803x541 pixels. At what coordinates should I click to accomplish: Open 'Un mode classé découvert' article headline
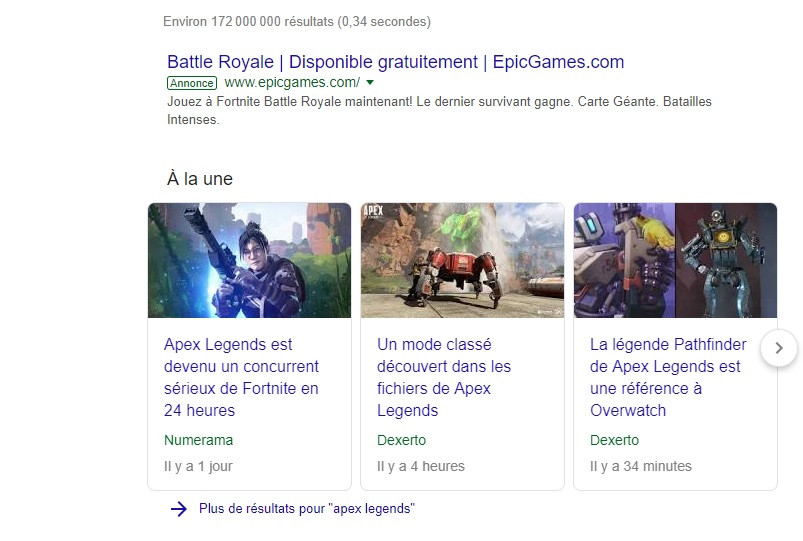(443, 377)
